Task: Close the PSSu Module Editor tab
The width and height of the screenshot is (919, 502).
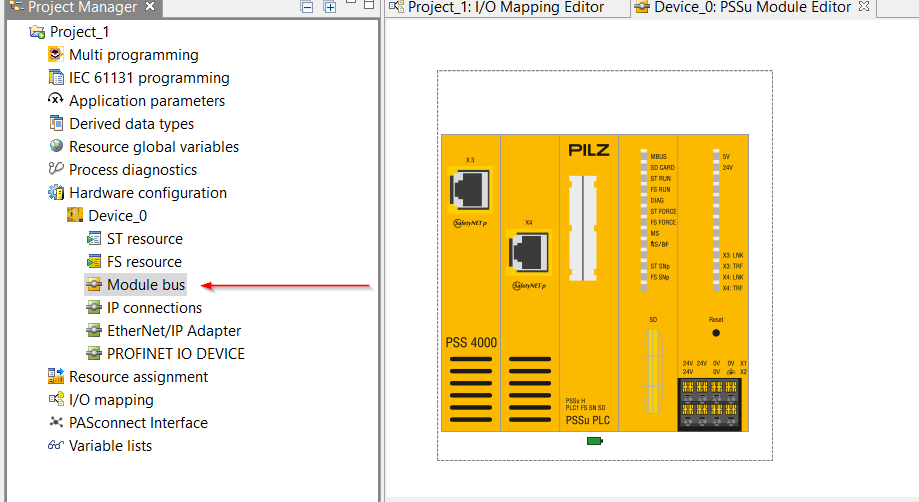Action: (864, 6)
